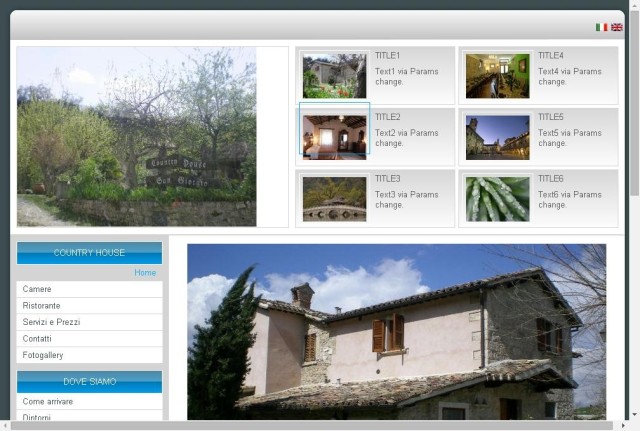The image size is (640, 431).
Task: Open the TITLE4 dining room thumbnail
Action: 498,76
